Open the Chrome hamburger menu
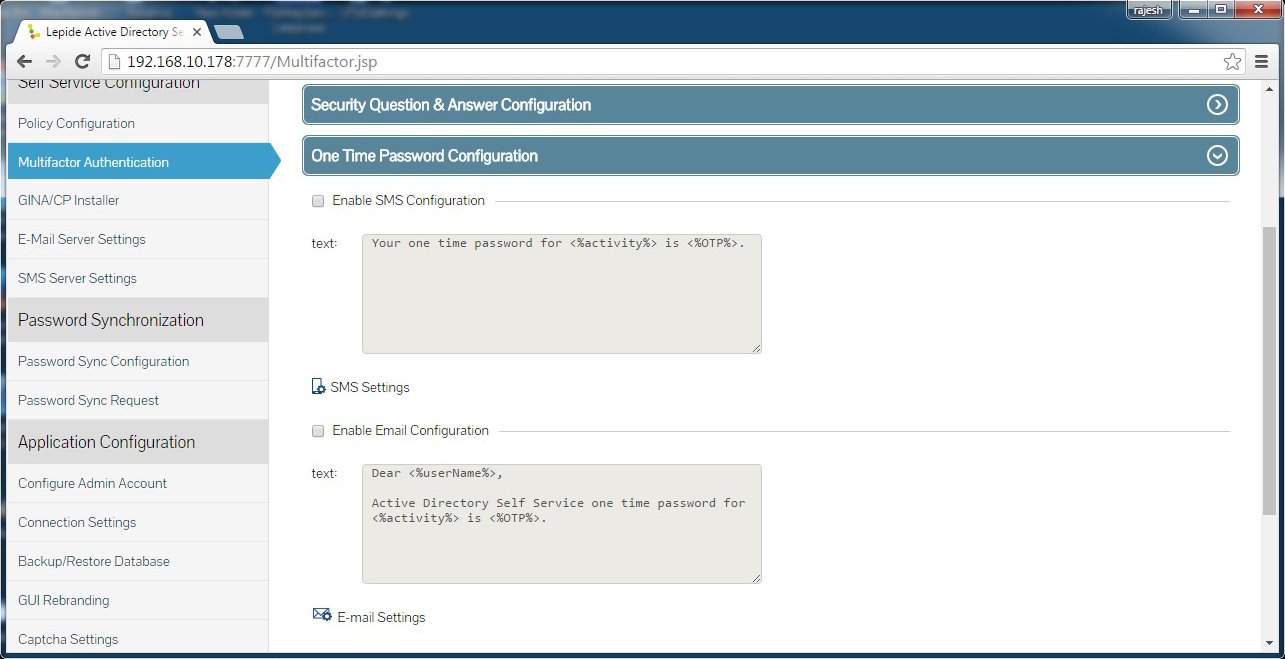1285x659 pixels. 1262,62
